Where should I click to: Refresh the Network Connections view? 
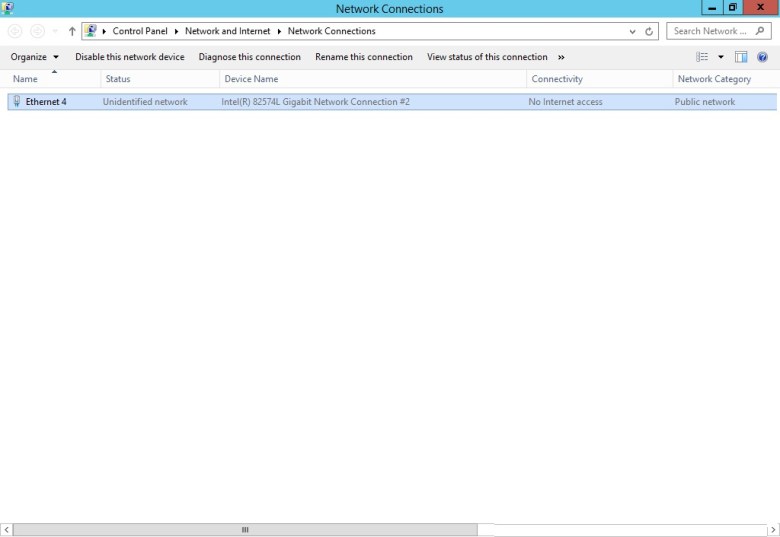(649, 31)
